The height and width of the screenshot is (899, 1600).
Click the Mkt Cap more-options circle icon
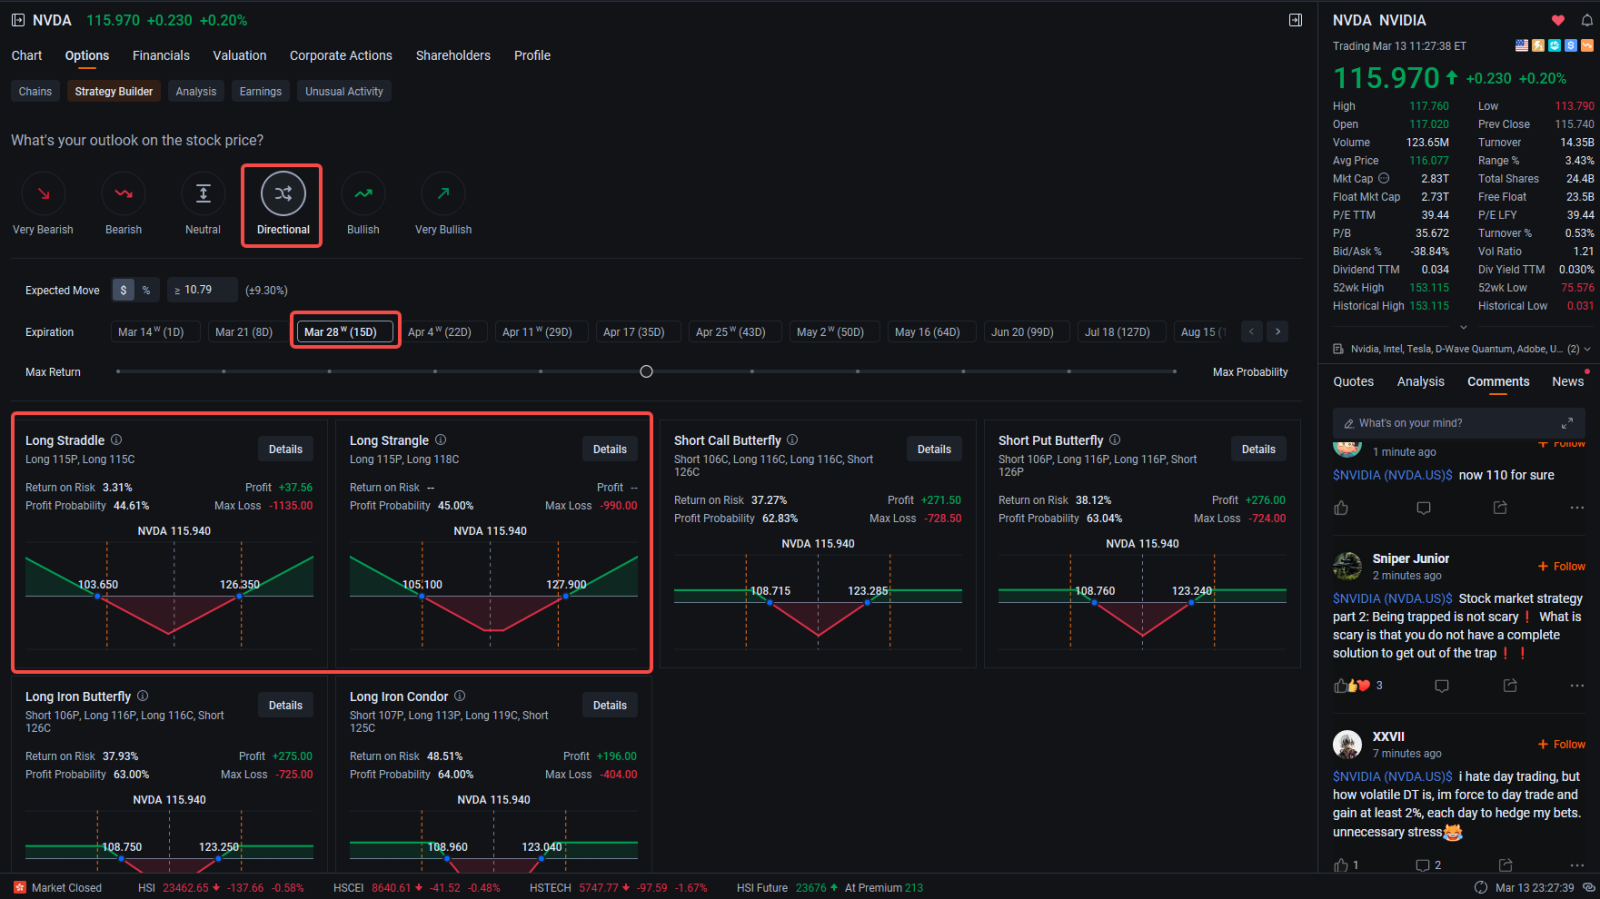click(1384, 179)
